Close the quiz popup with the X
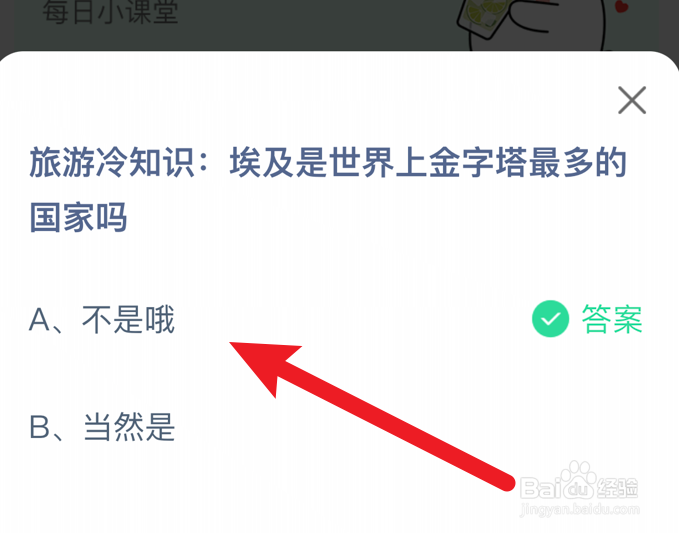Screen dimensions: 679x533 tap(632, 100)
